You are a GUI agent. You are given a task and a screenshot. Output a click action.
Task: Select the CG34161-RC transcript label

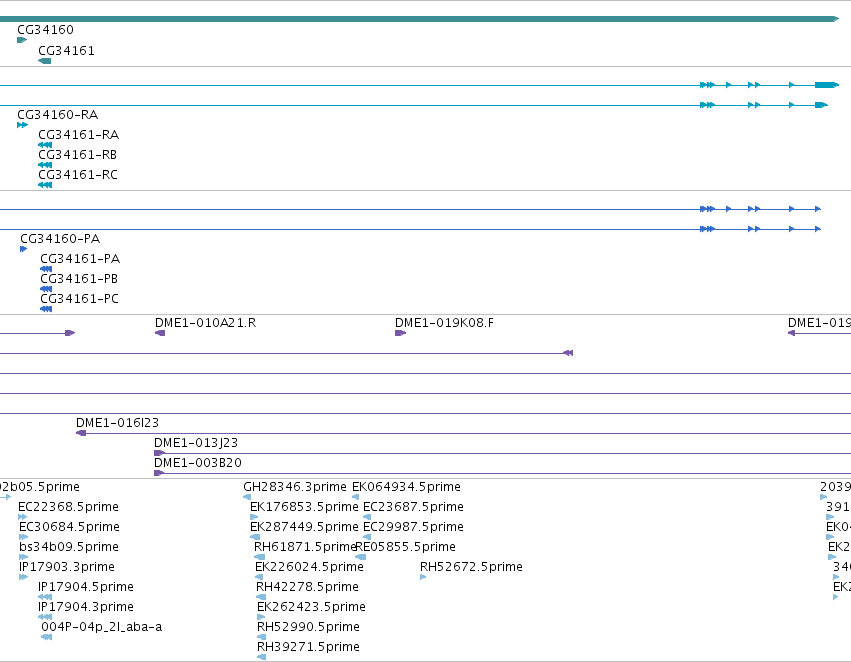point(78,175)
